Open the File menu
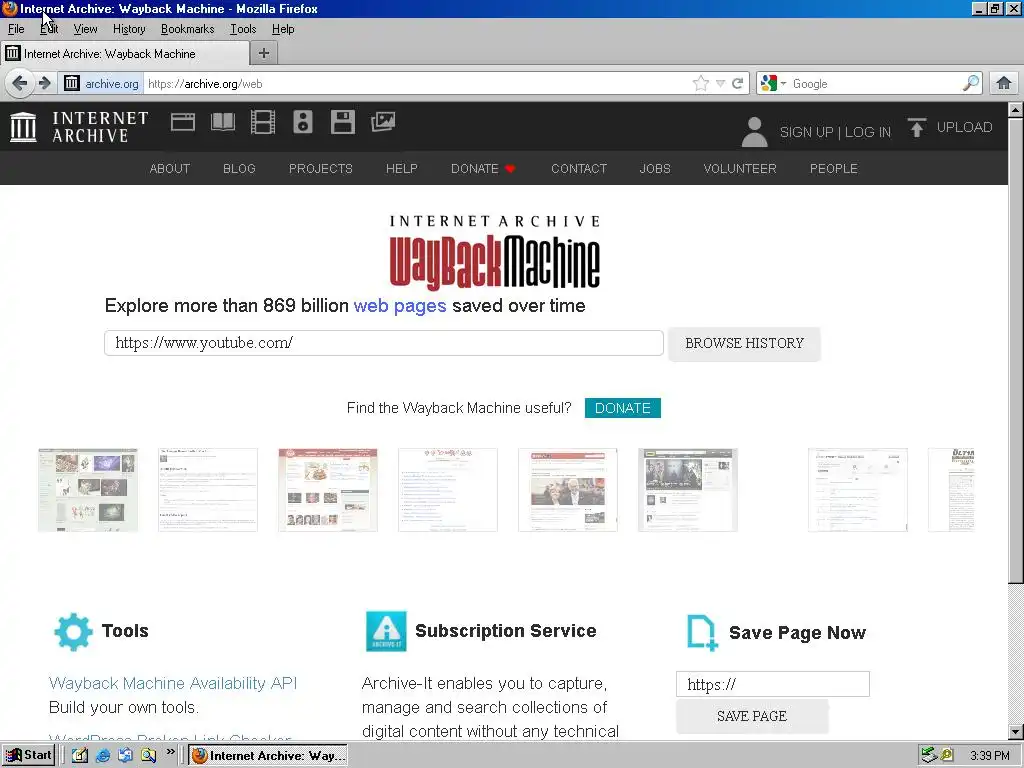1024x768 pixels. click(16, 29)
